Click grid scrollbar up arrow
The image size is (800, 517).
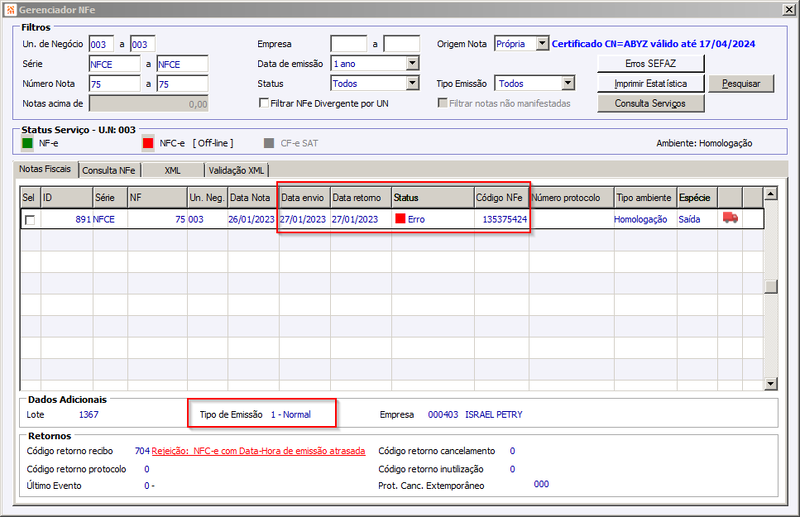tap(770, 194)
